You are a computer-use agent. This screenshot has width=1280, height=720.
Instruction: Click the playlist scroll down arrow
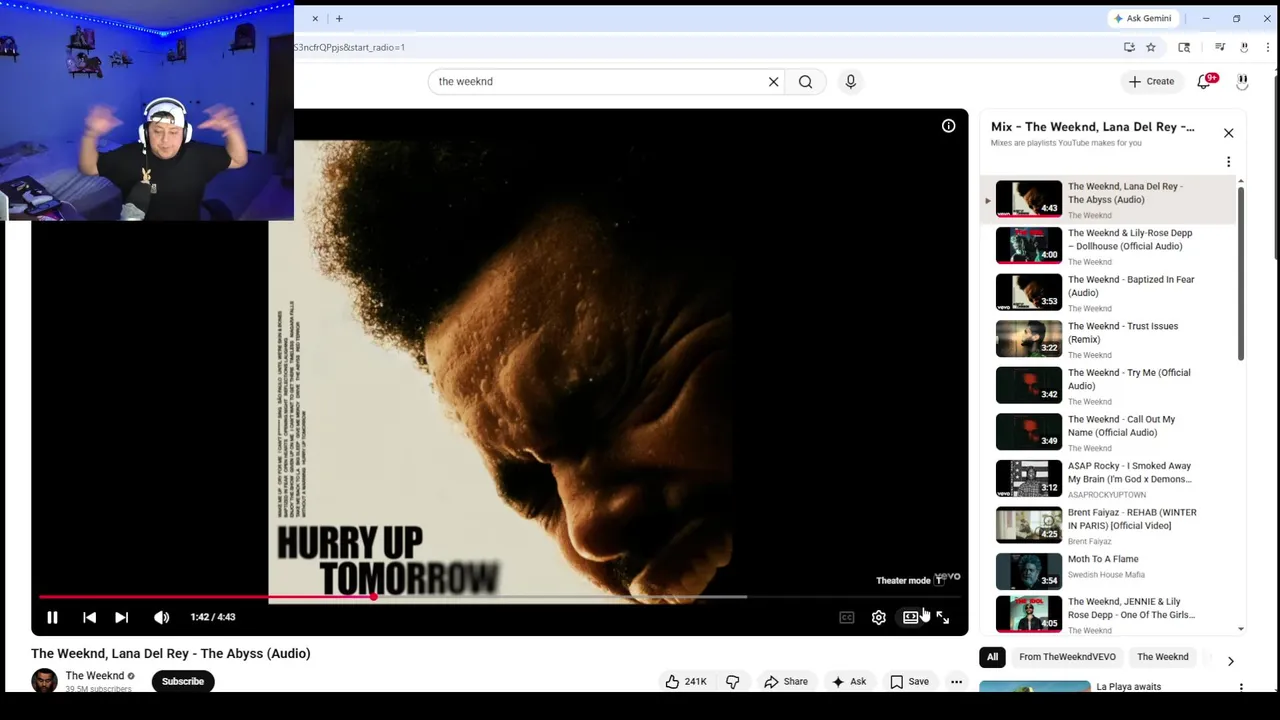1241,629
